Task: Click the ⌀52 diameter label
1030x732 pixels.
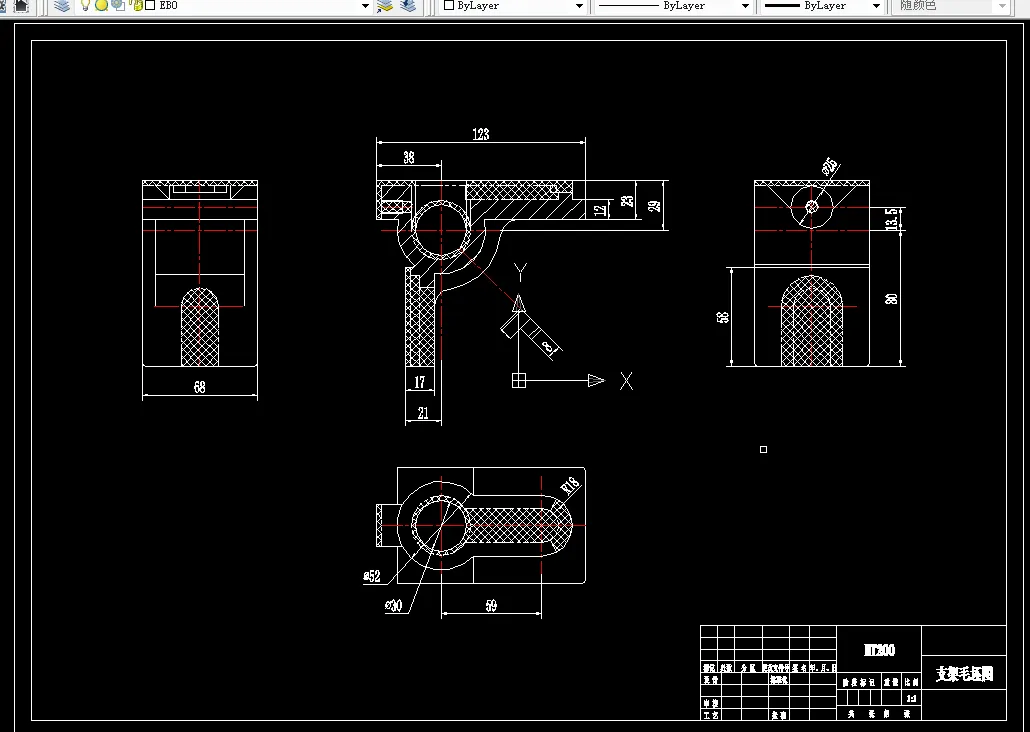Action: click(372, 576)
